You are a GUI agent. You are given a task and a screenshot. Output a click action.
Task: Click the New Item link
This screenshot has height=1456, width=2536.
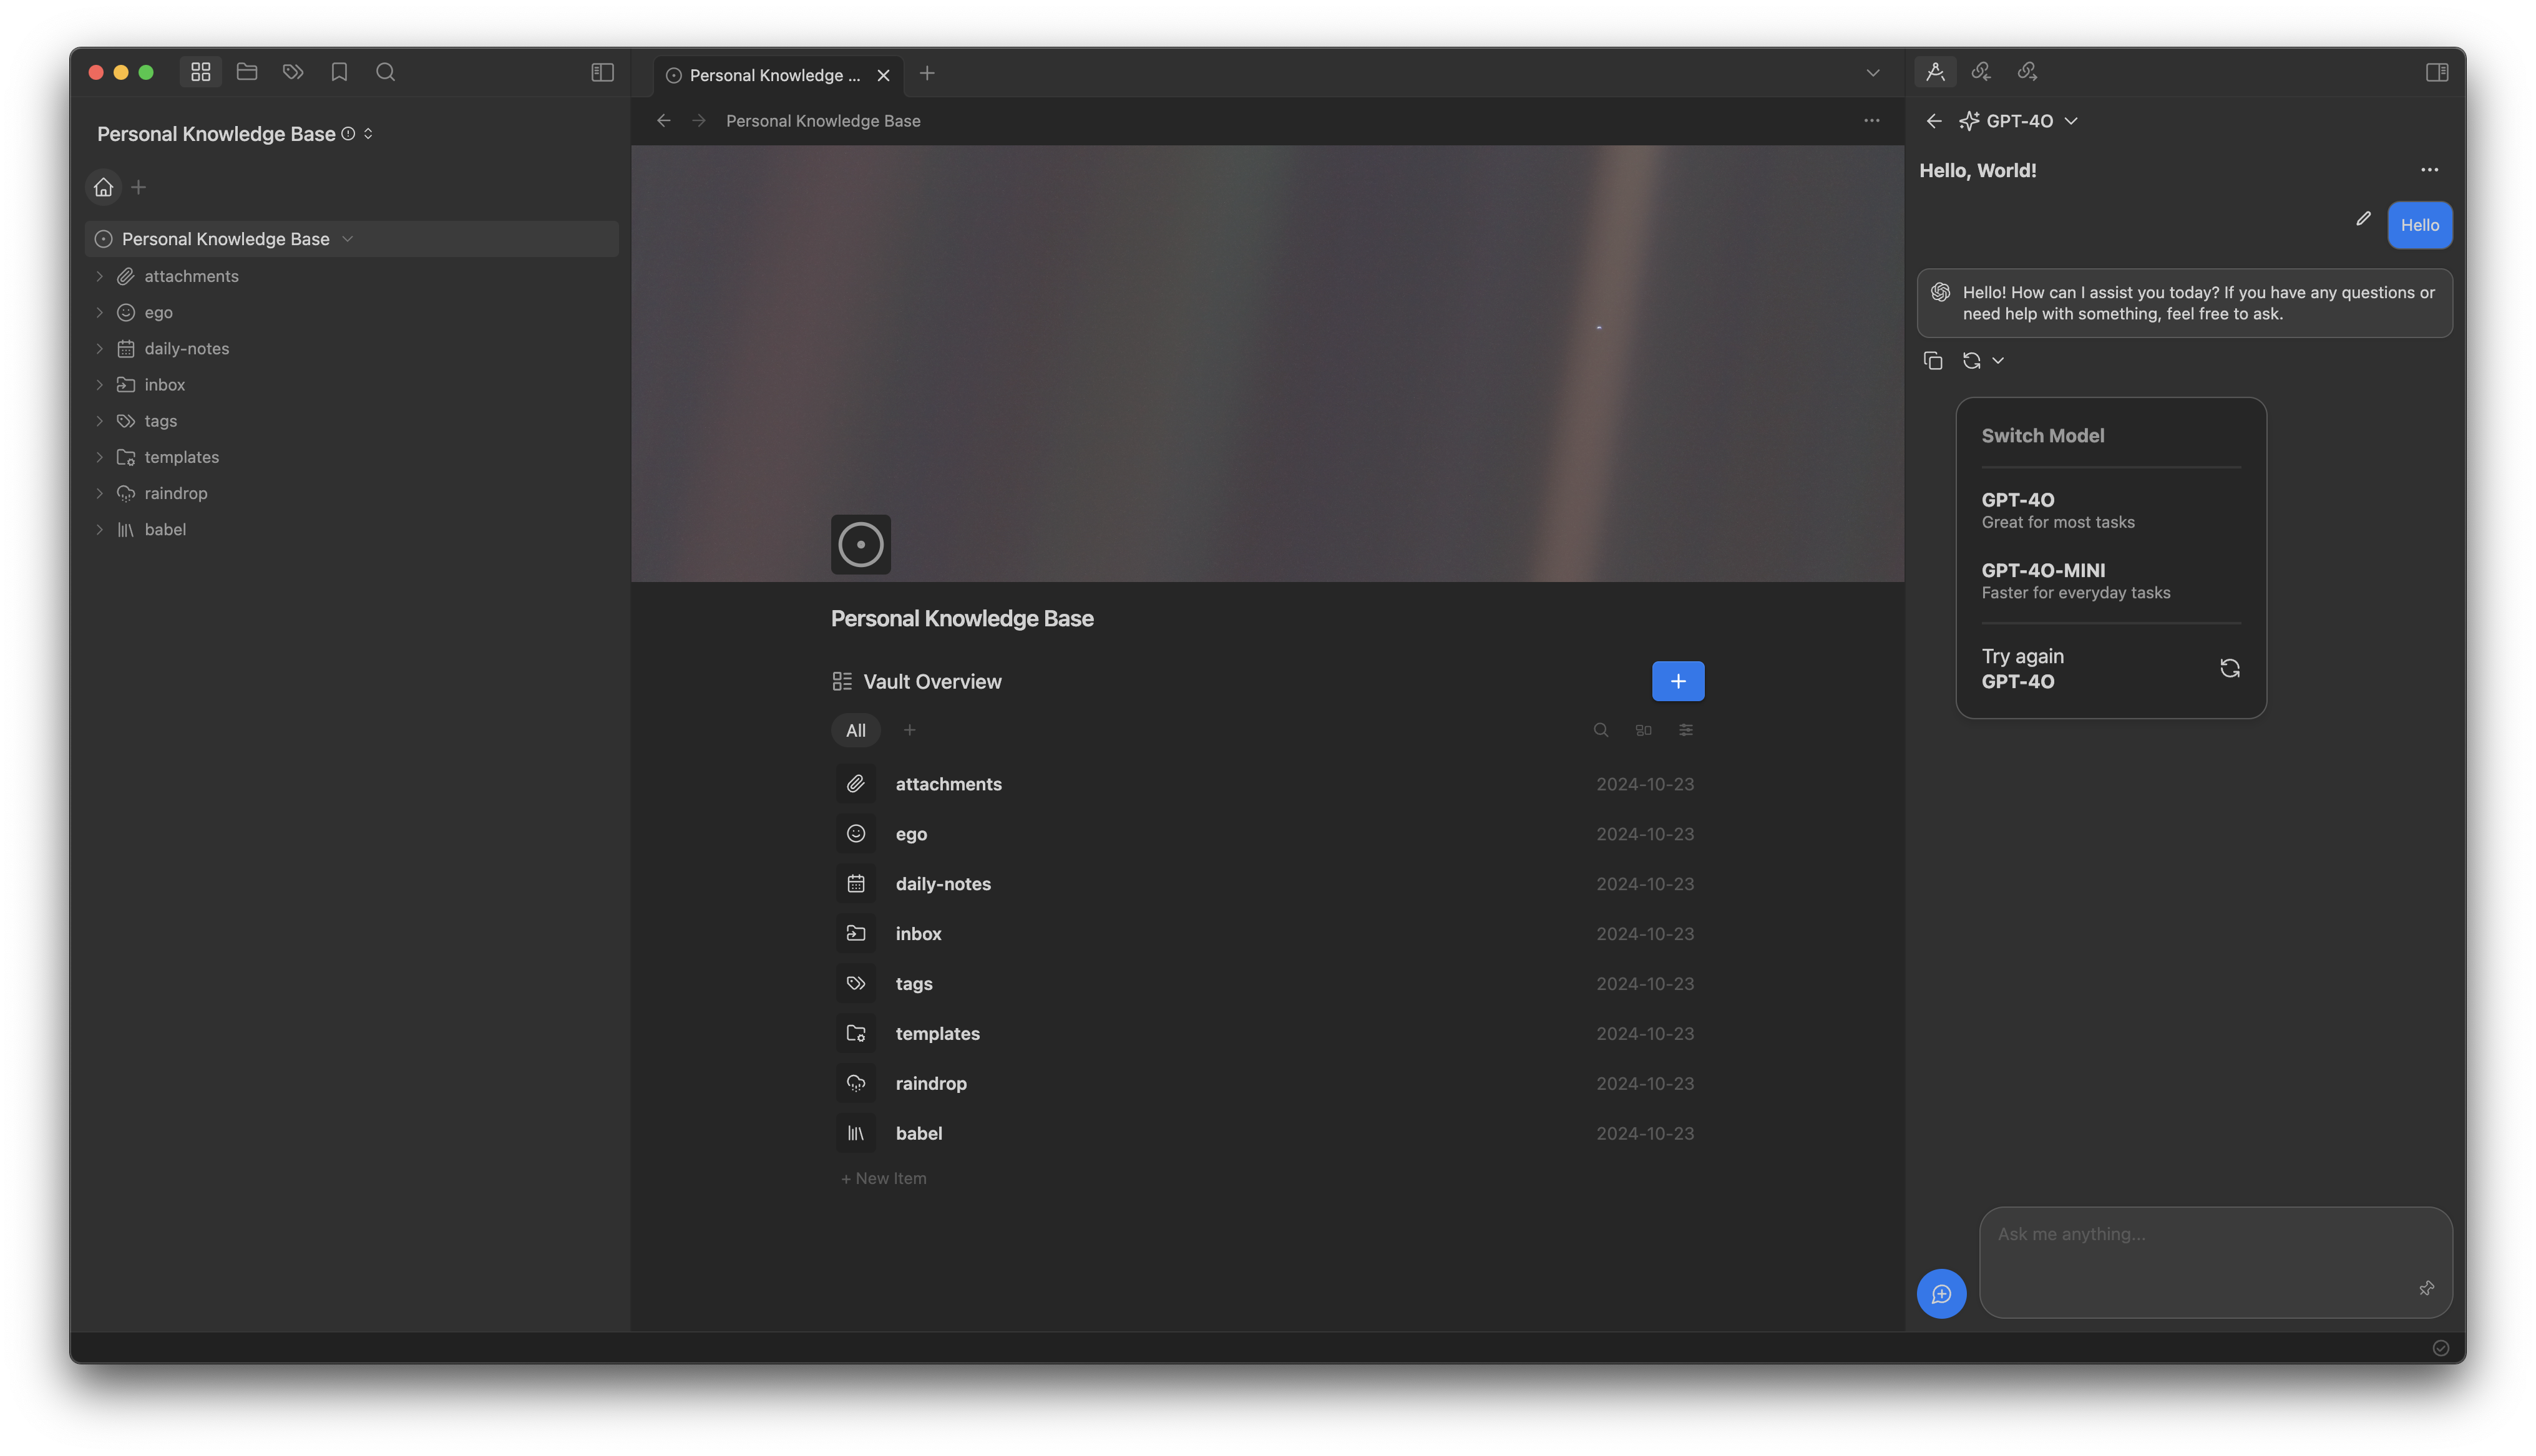pos(884,1178)
